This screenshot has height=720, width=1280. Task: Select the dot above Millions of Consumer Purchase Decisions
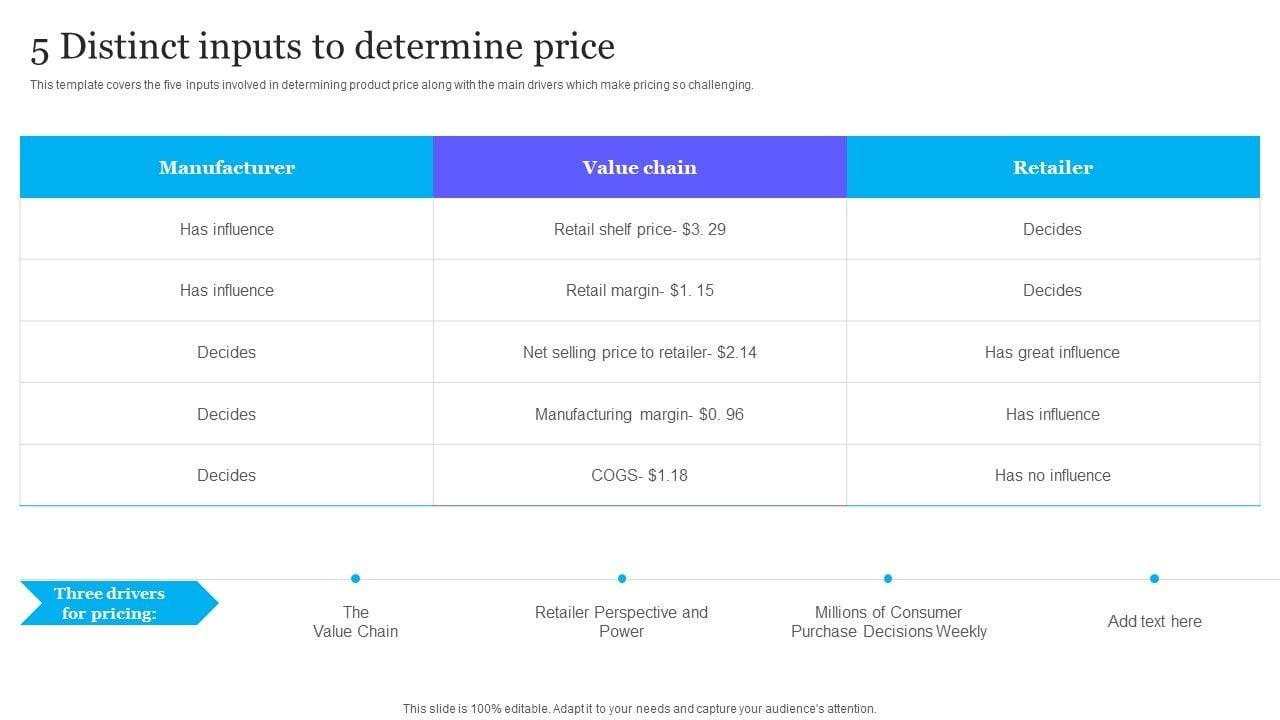888,578
